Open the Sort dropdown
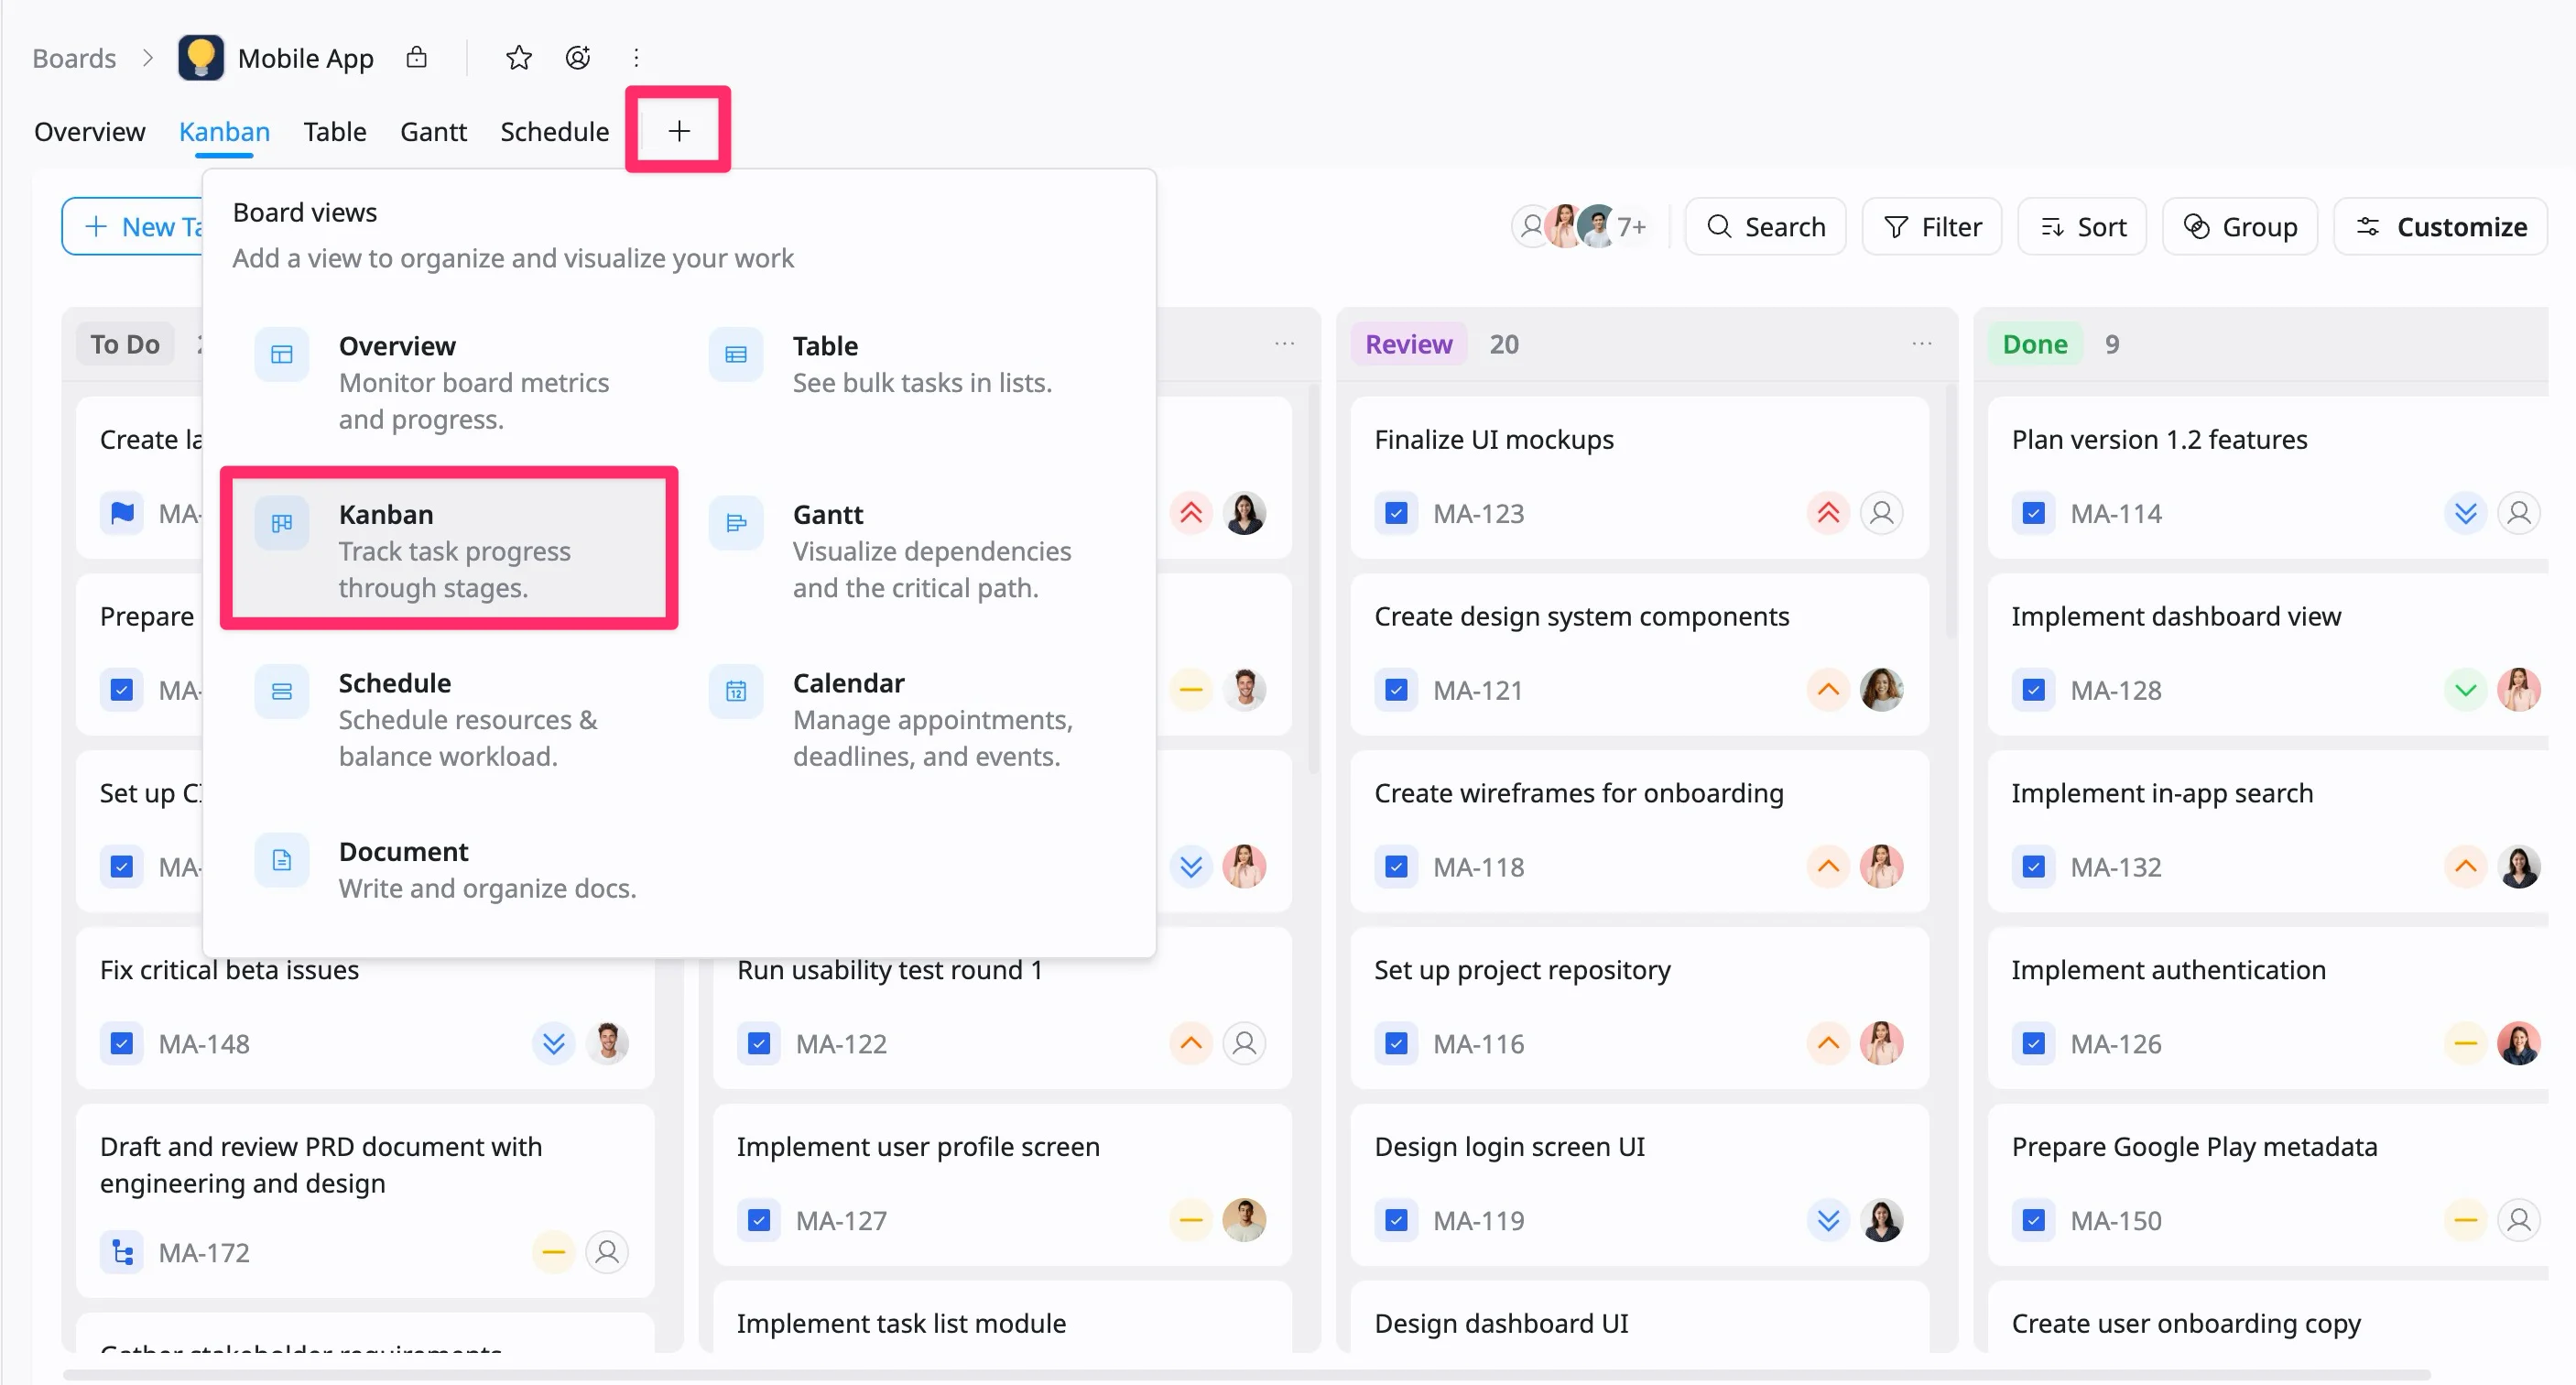Viewport: 2576px width, 1385px height. (x=2081, y=227)
